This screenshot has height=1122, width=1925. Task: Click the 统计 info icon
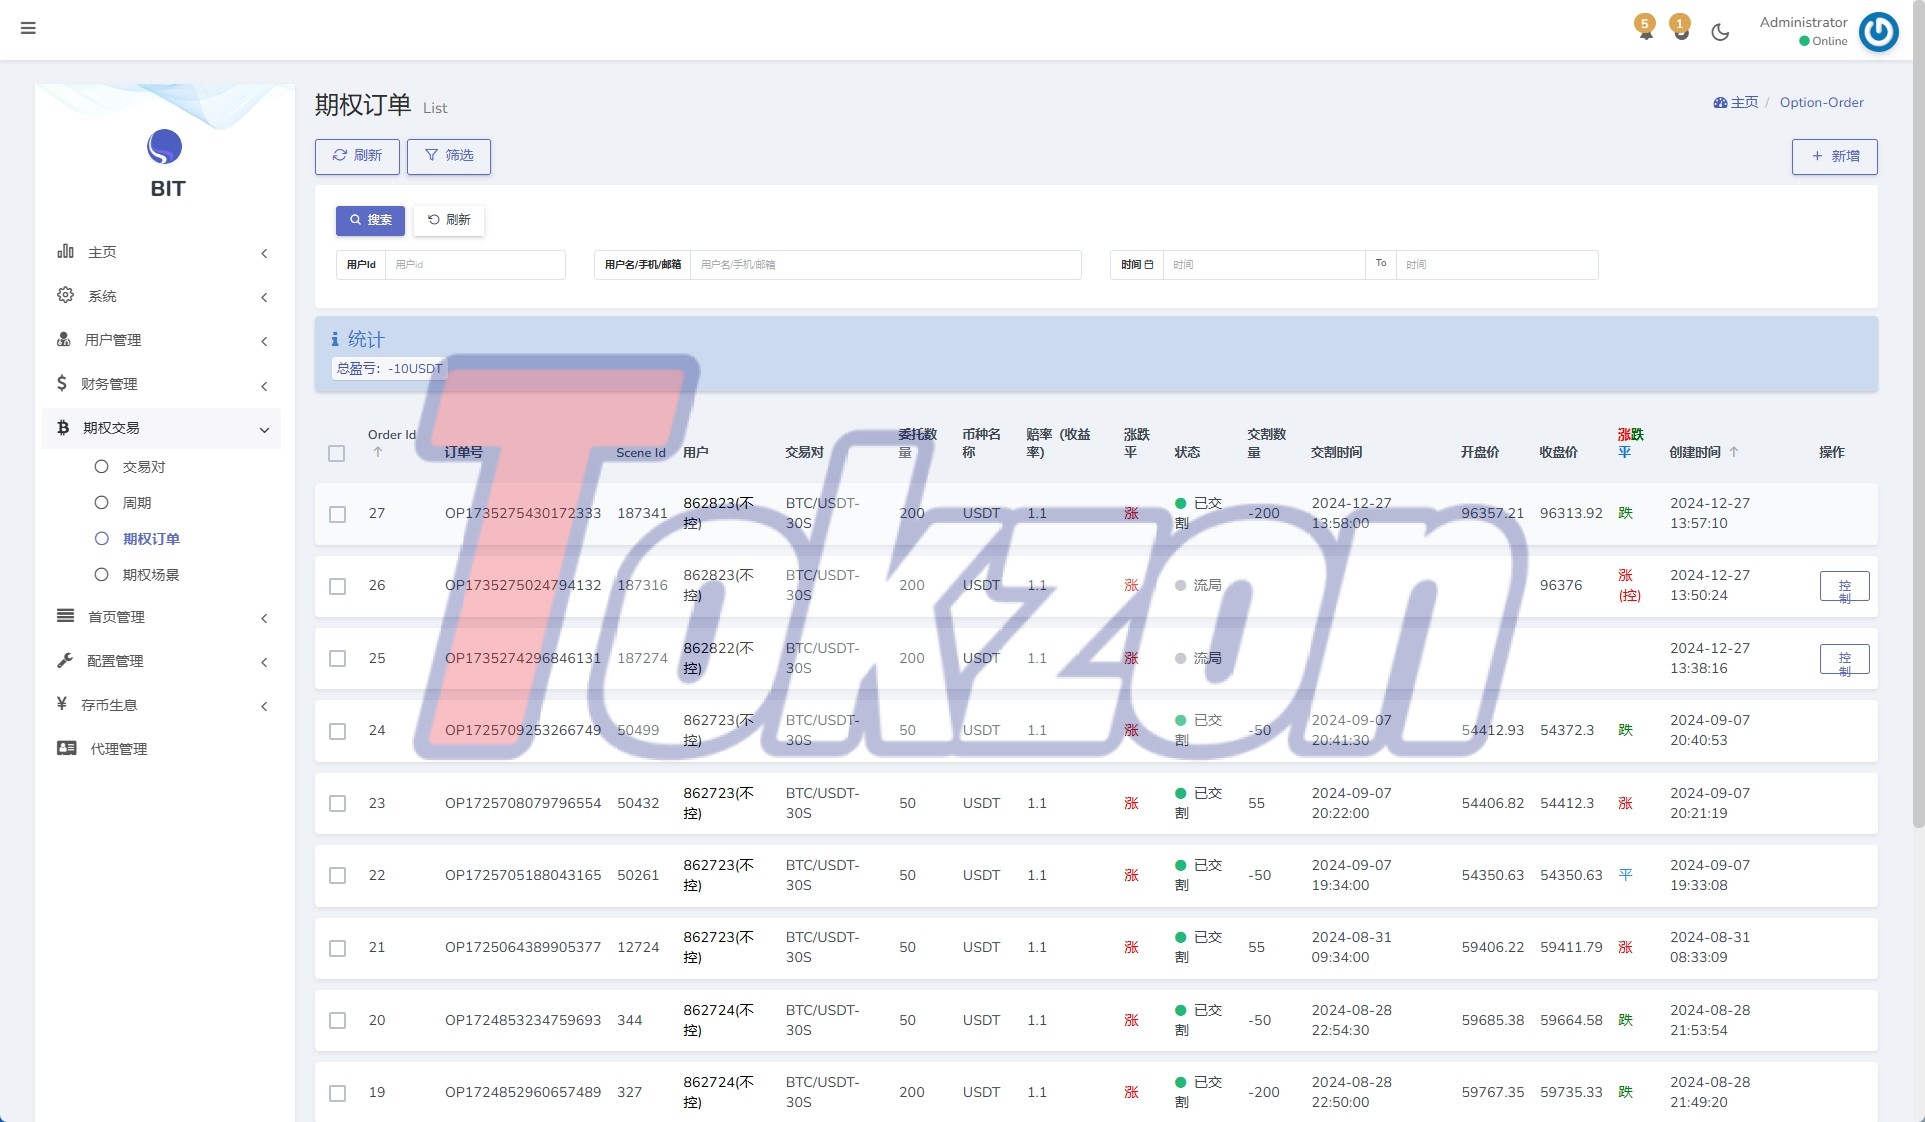tap(335, 340)
